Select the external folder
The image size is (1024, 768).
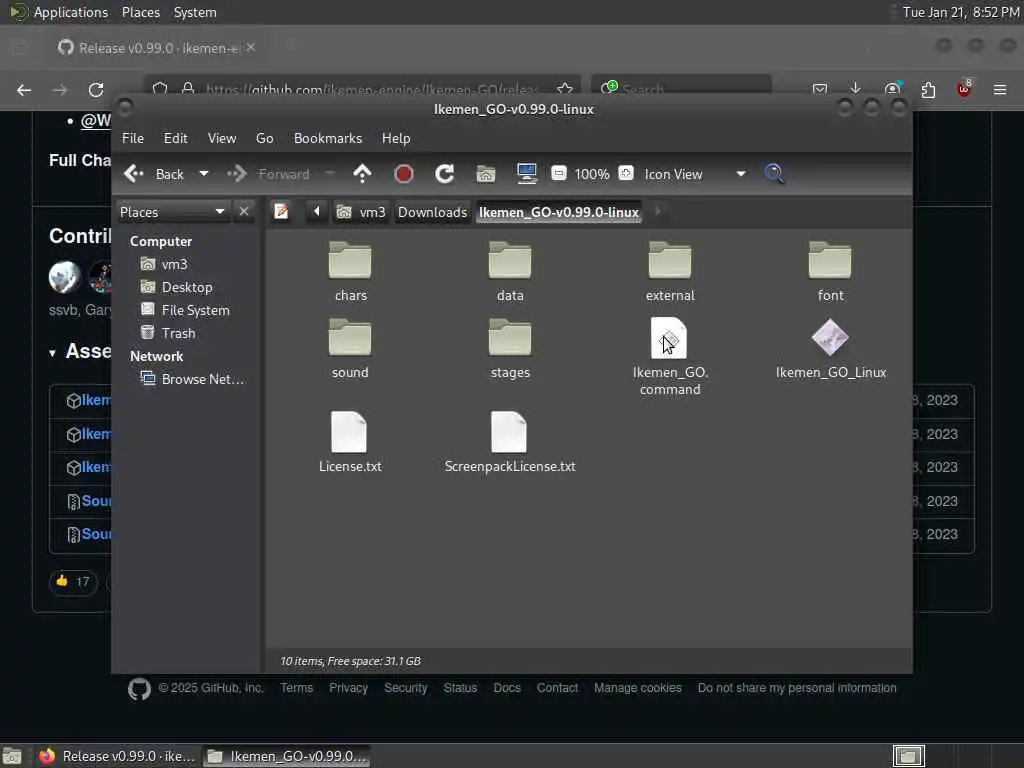(670, 272)
